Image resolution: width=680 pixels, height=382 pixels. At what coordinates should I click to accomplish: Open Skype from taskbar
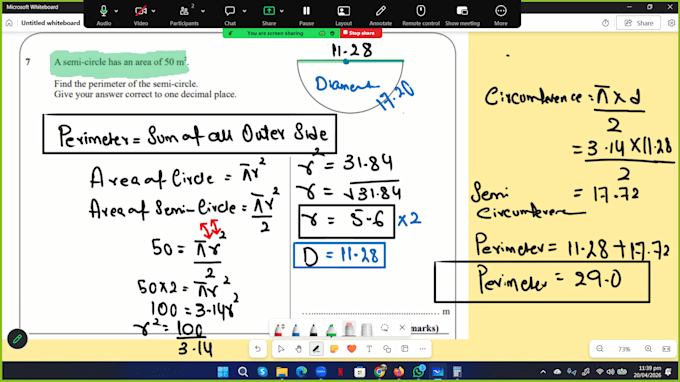point(262,372)
